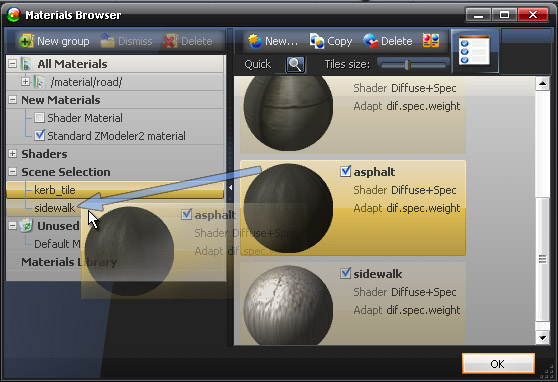Switch to list view checklist icon
Screen dimensions: 558x382
[x=475, y=51]
